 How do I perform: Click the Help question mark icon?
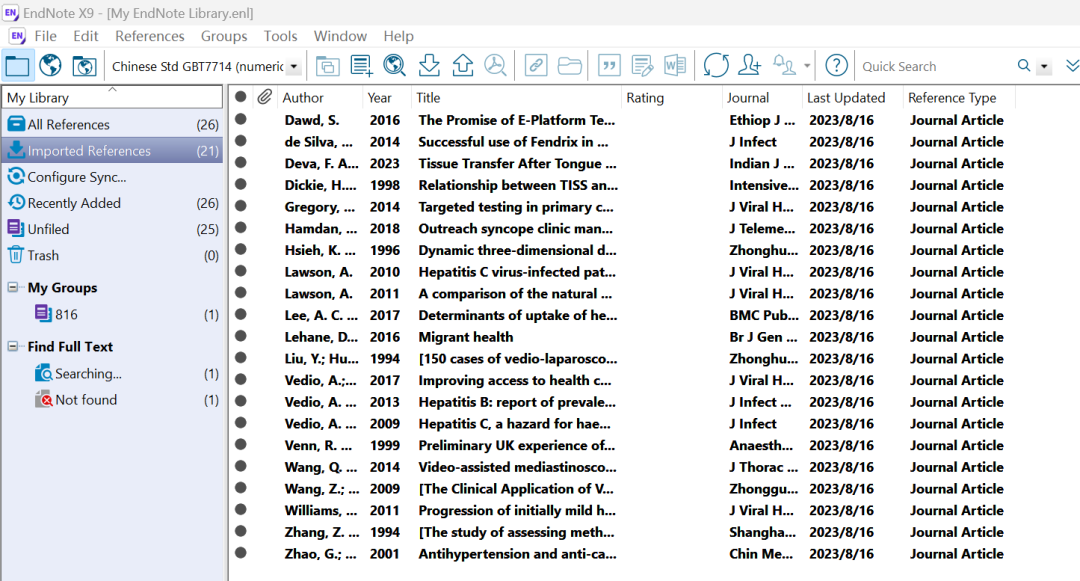pyautogui.click(x=836, y=66)
